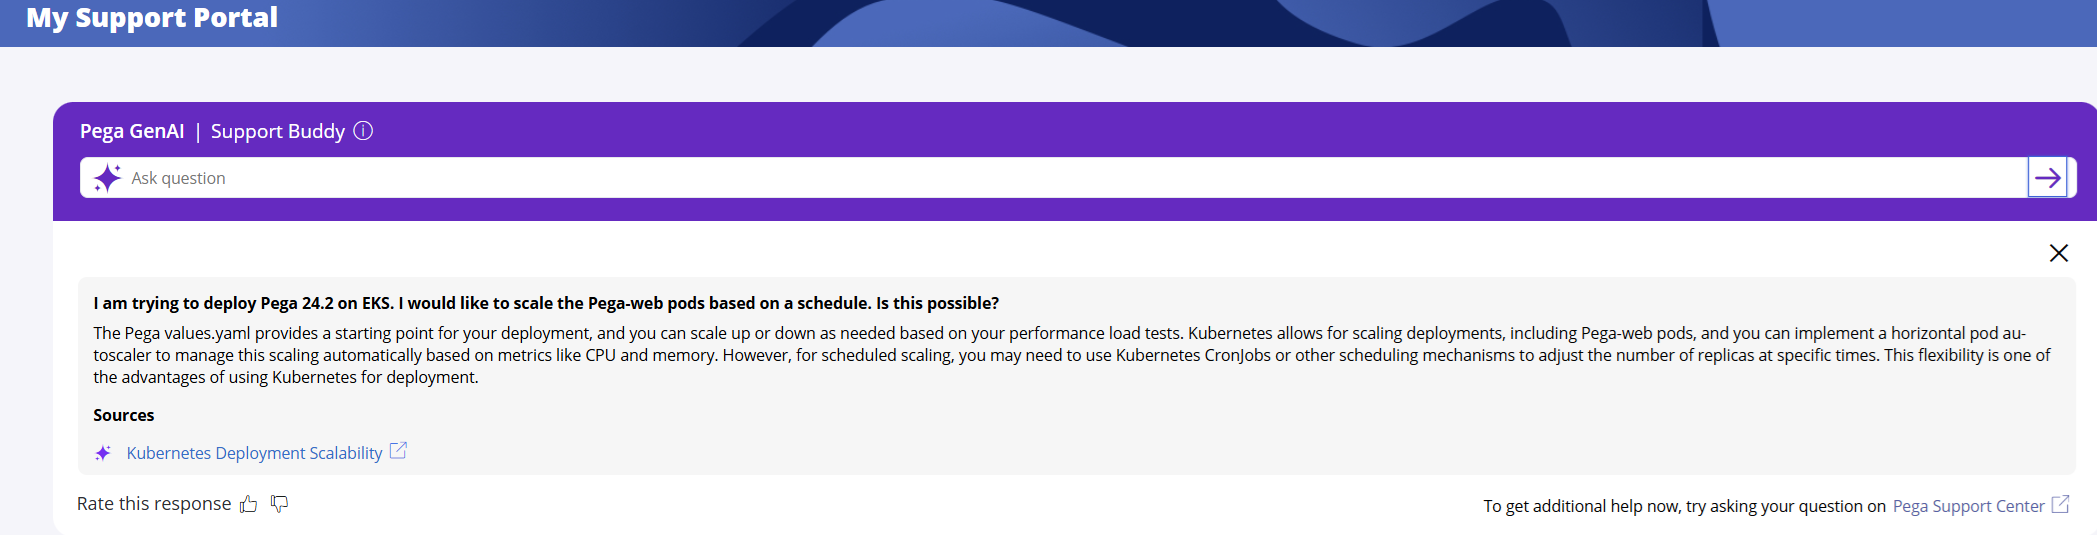Click the sparkle icon in the Ask question box
The width and height of the screenshot is (2097, 535).
[x=107, y=178]
